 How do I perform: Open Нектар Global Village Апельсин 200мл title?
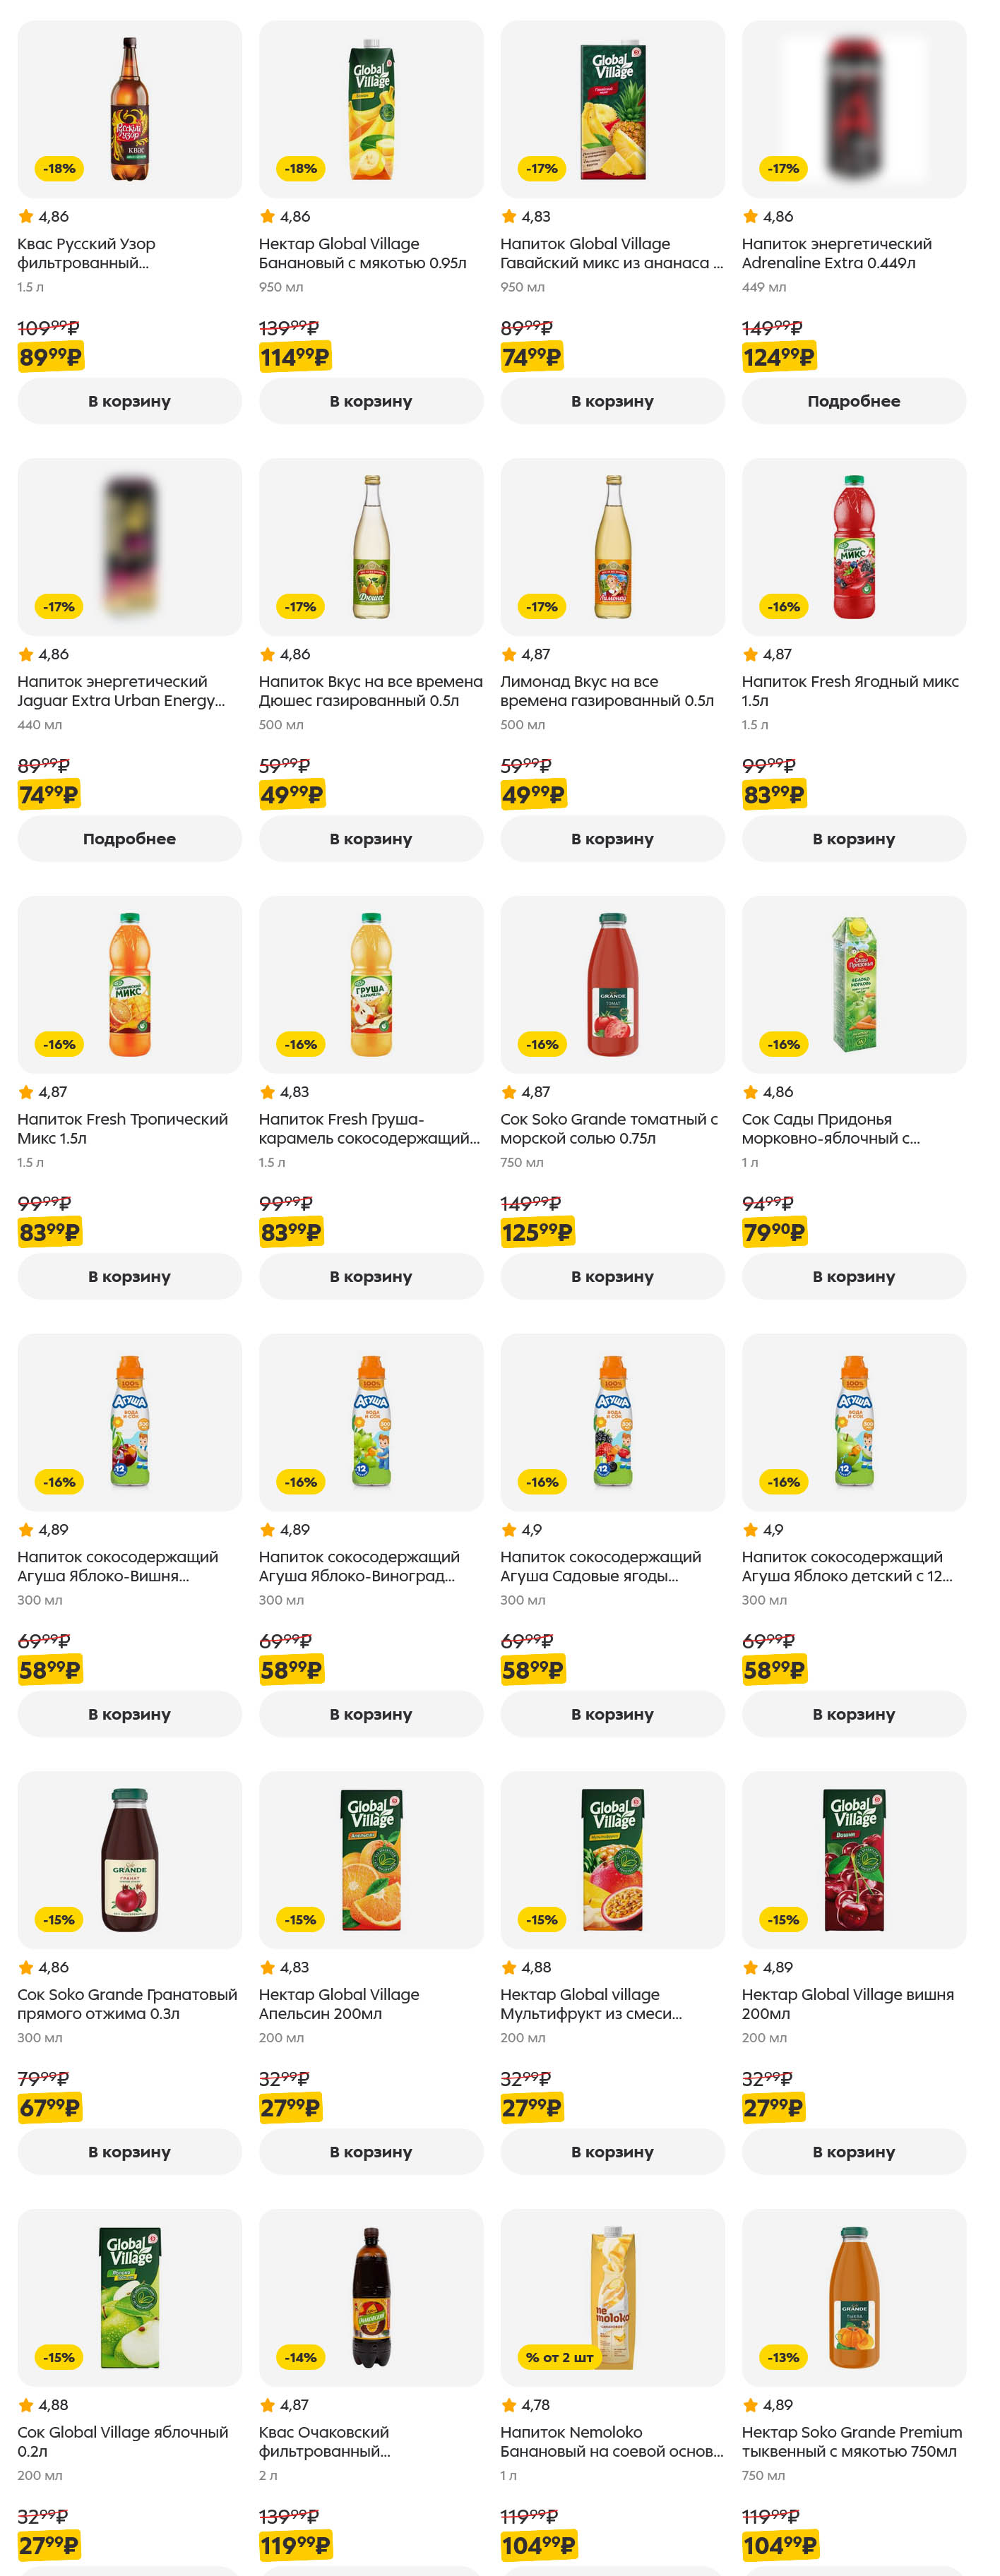[339, 2004]
